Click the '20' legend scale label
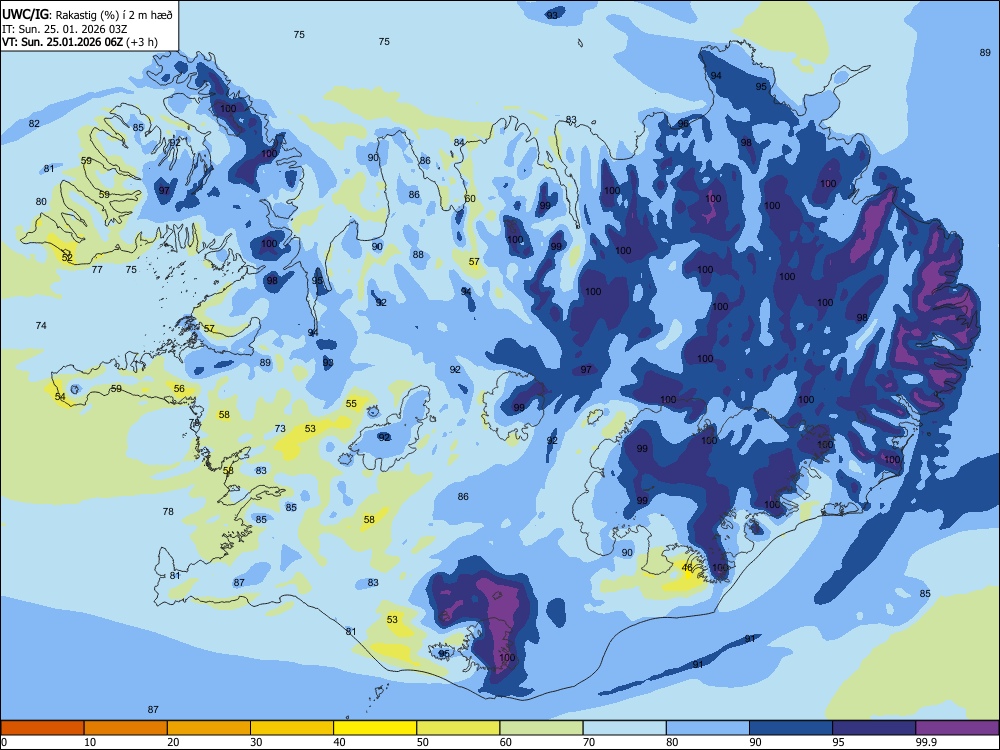 (x=173, y=742)
